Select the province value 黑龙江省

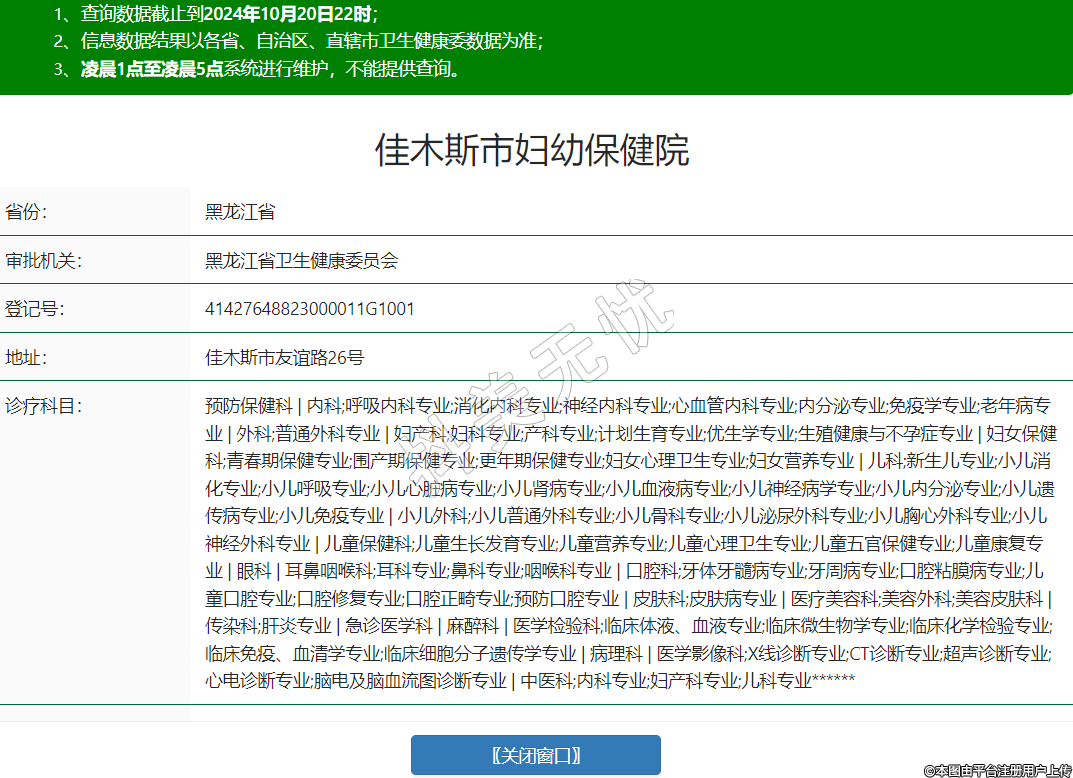[240, 212]
